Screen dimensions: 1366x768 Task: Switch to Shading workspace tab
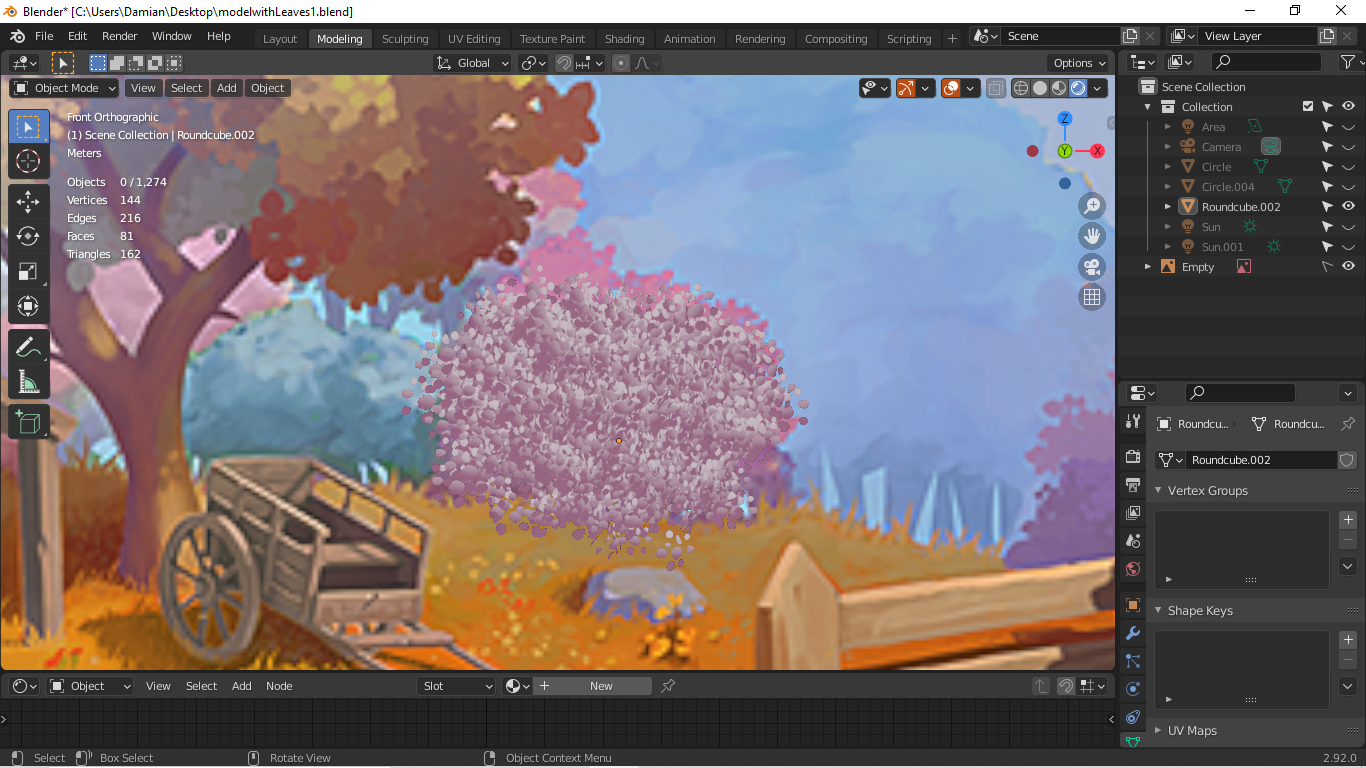[625, 39]
